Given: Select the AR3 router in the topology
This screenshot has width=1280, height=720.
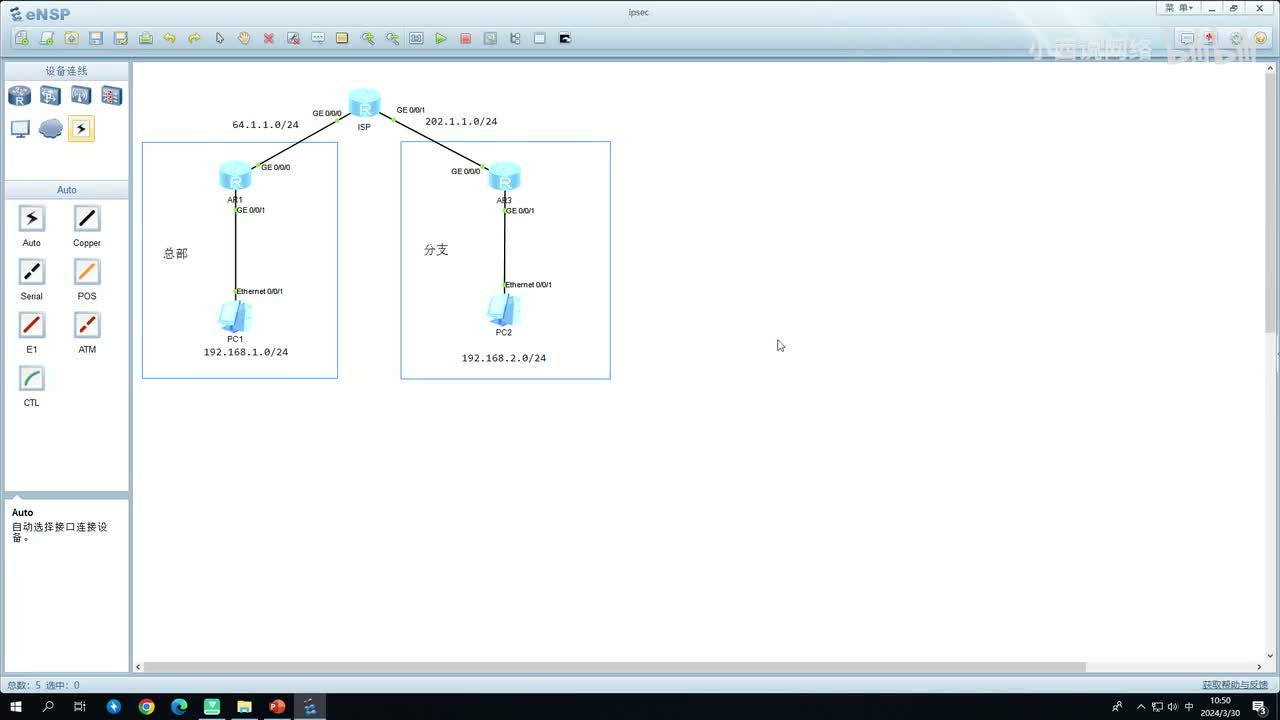Looking at the screenshot, I should 504,177.
